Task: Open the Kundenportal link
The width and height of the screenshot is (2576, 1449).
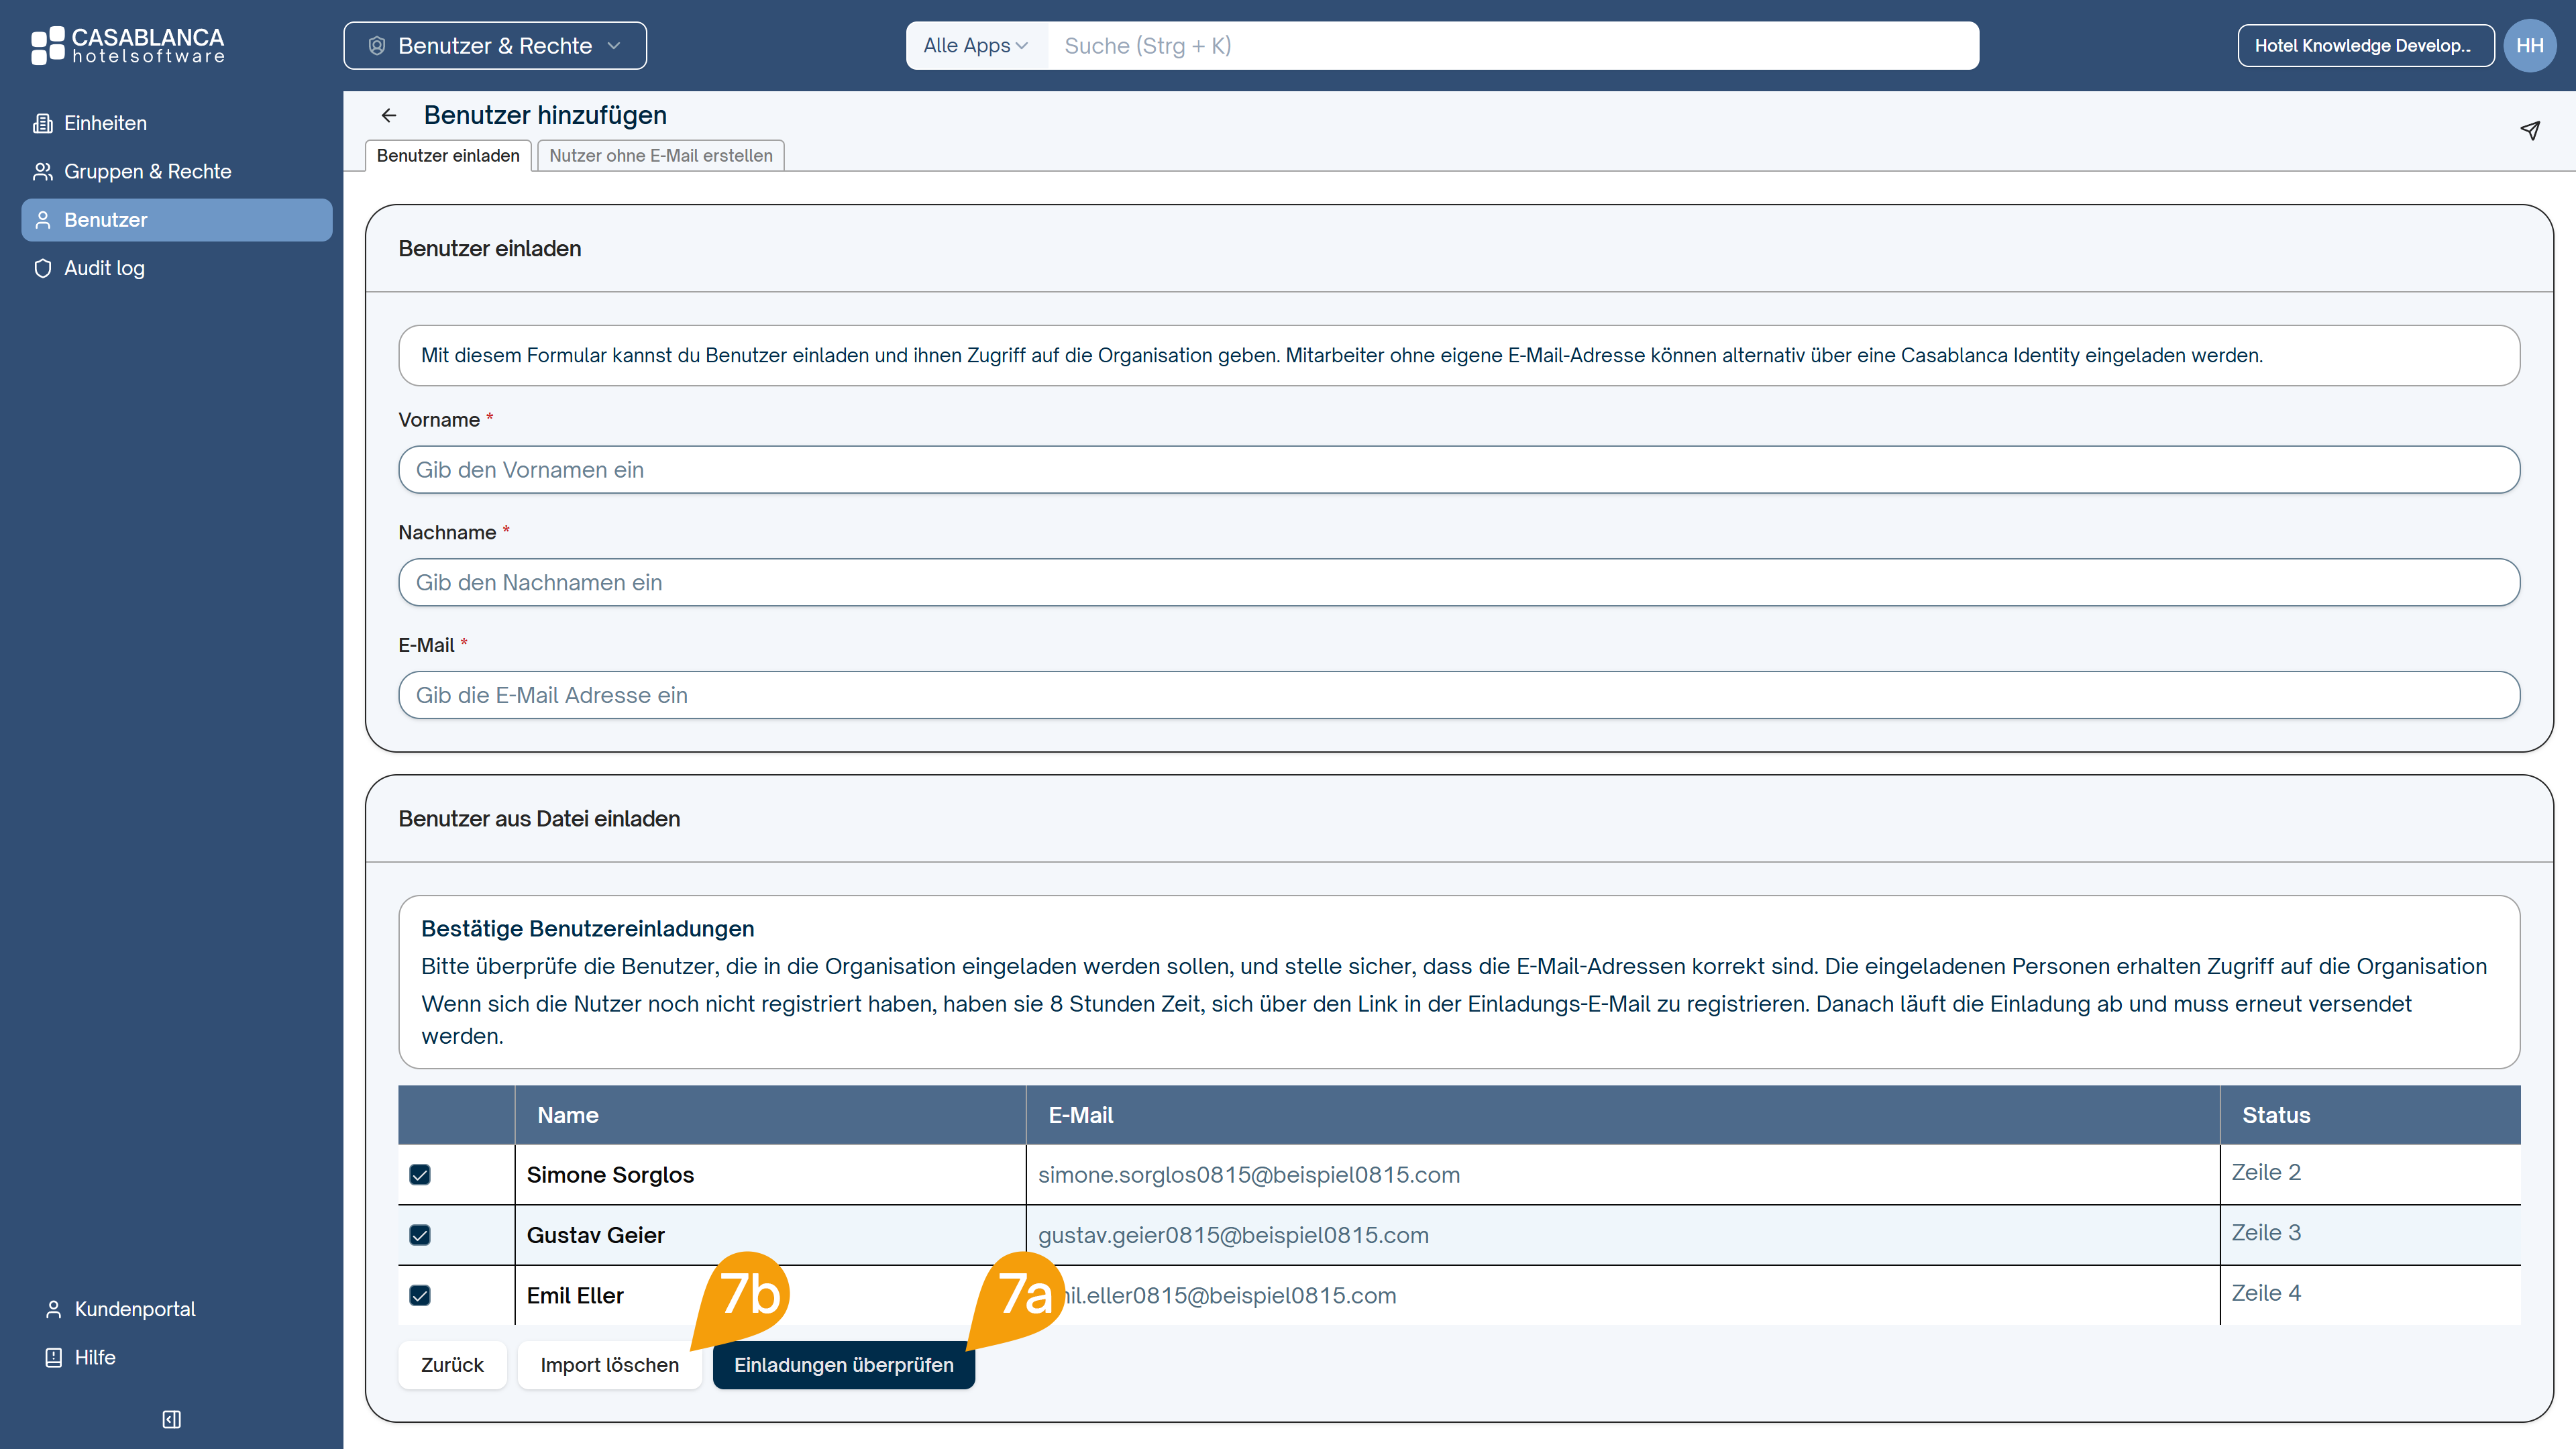Action: [120, 1309]
